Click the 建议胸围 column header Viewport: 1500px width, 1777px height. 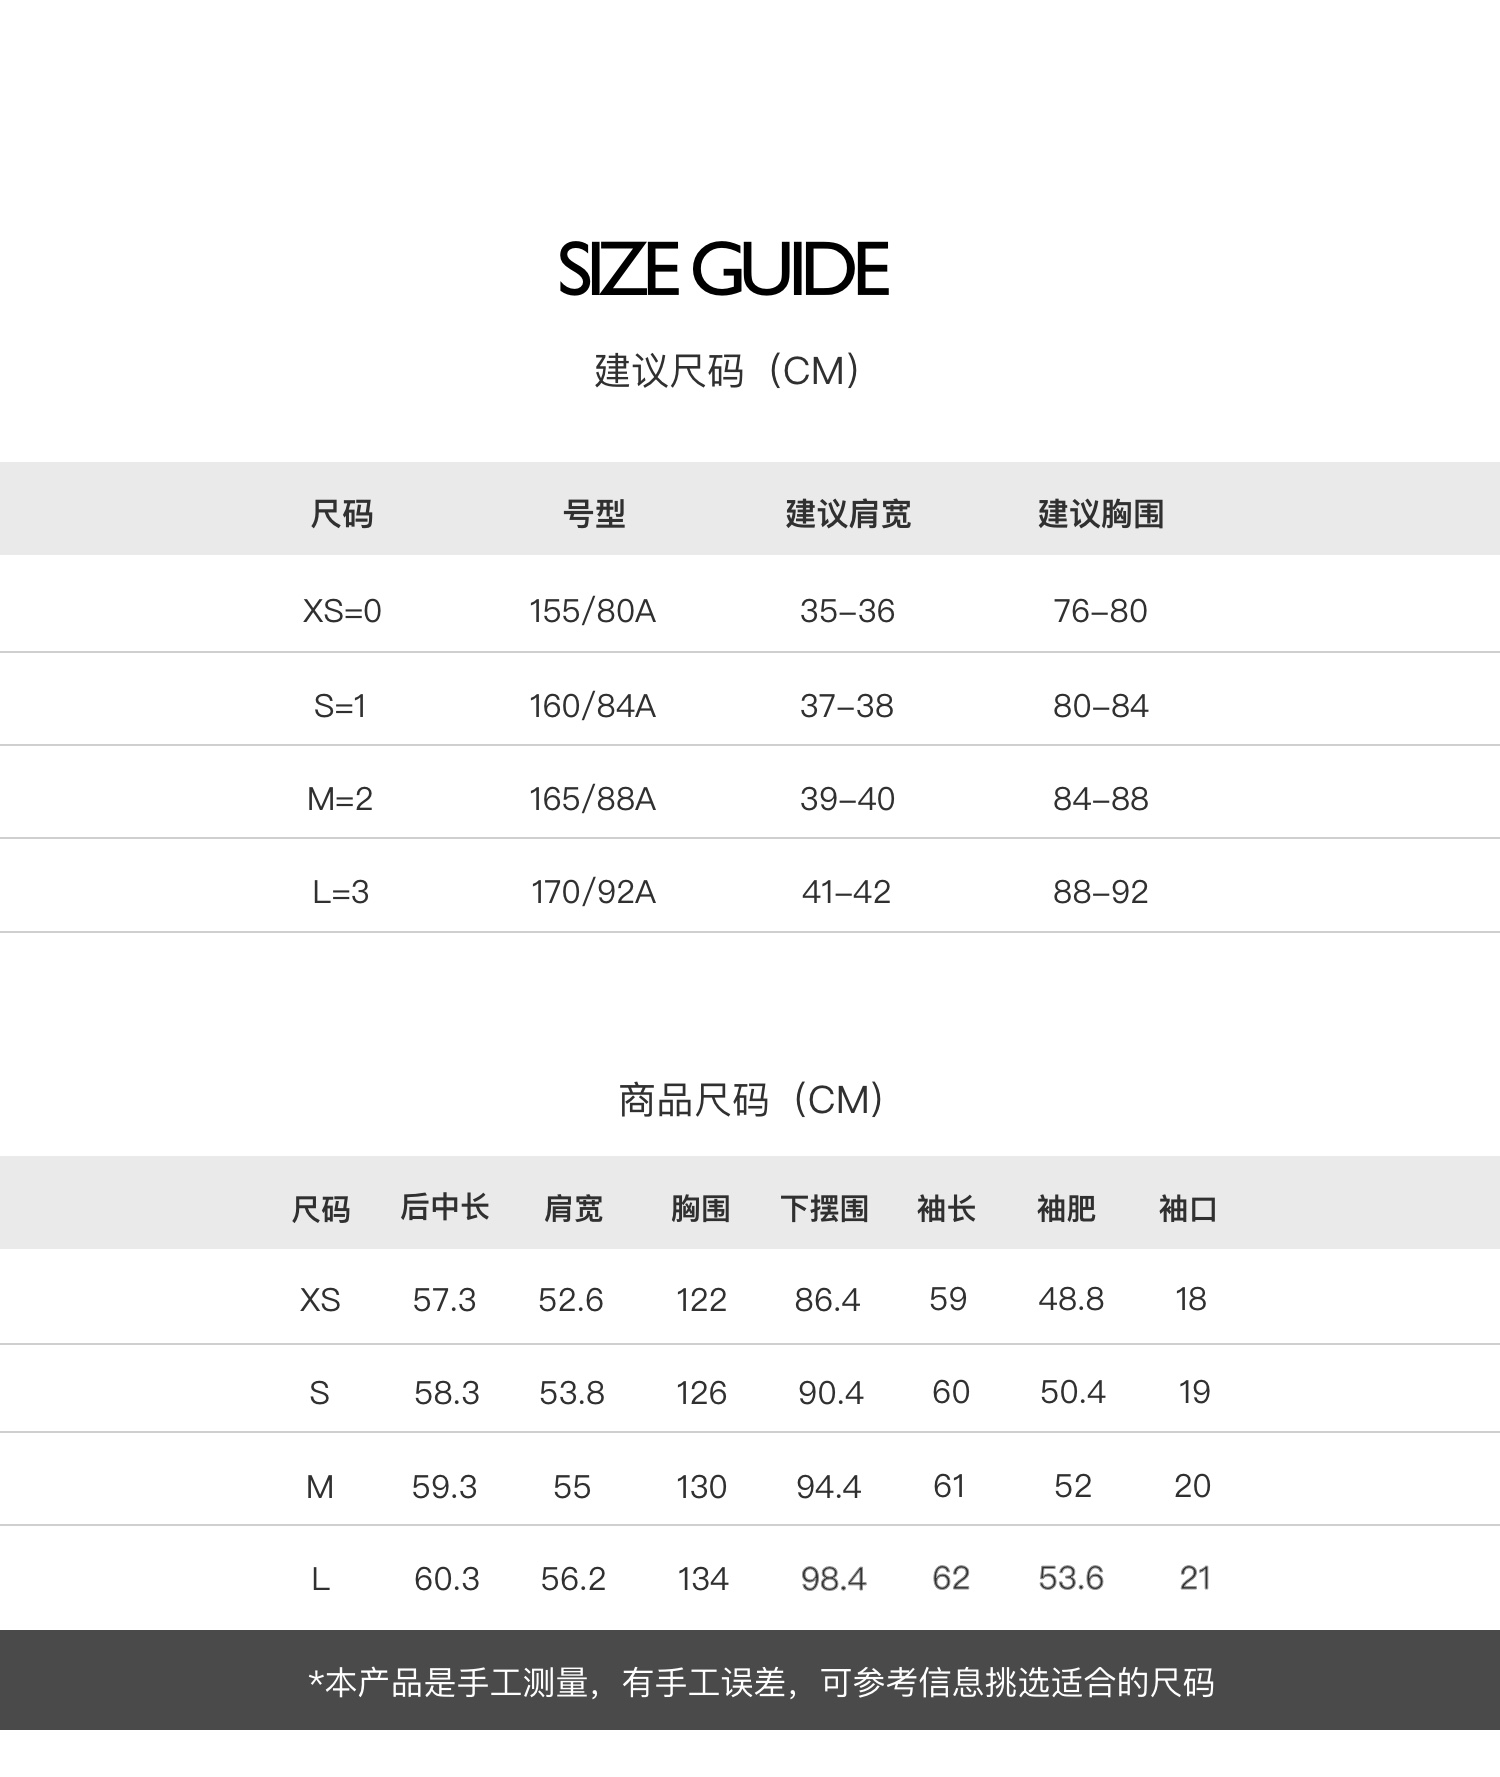coord(1100,514)
